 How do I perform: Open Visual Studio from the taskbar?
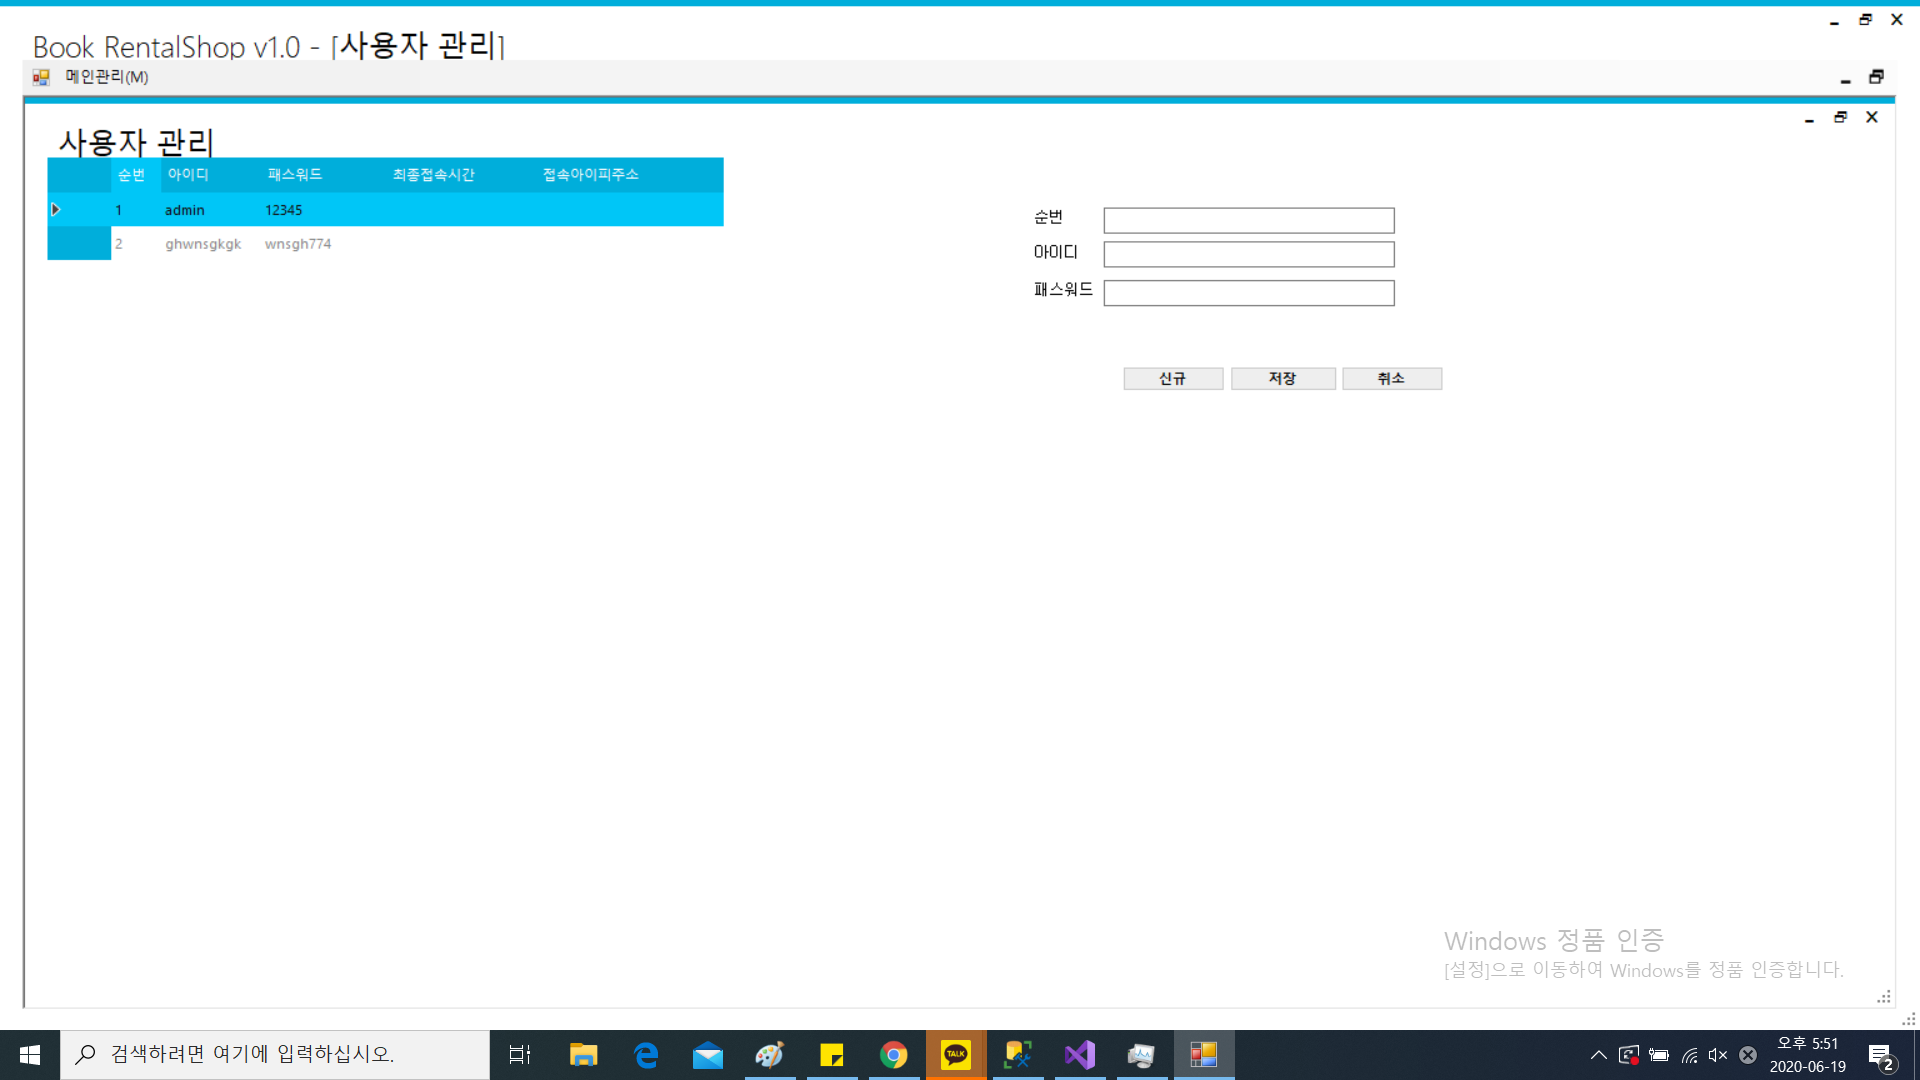click(x=1080, y=1054)
